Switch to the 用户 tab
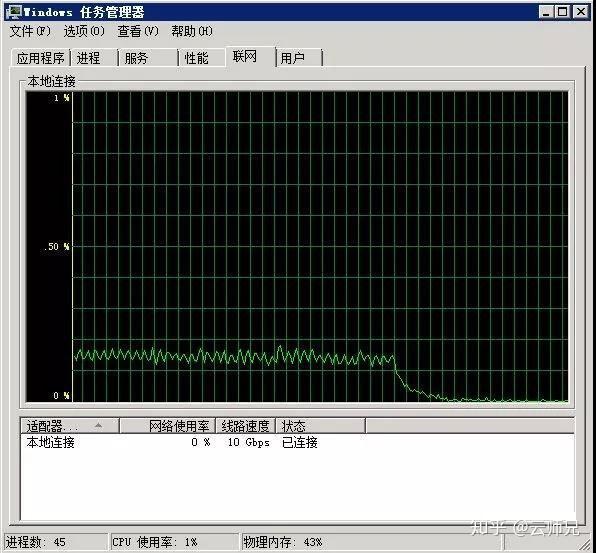The image size is (596, 553). [x=299, y=58]
